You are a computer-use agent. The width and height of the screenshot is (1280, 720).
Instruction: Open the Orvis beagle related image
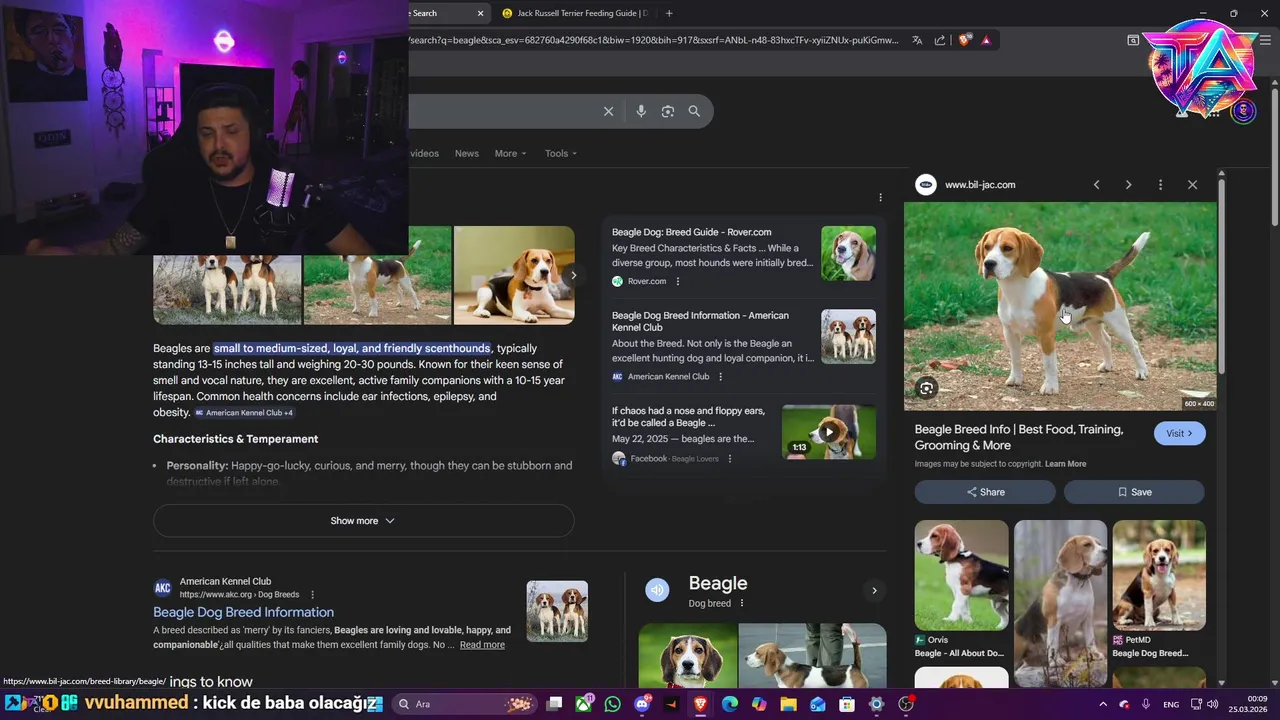pyautogui.click(x=961, y=575)
